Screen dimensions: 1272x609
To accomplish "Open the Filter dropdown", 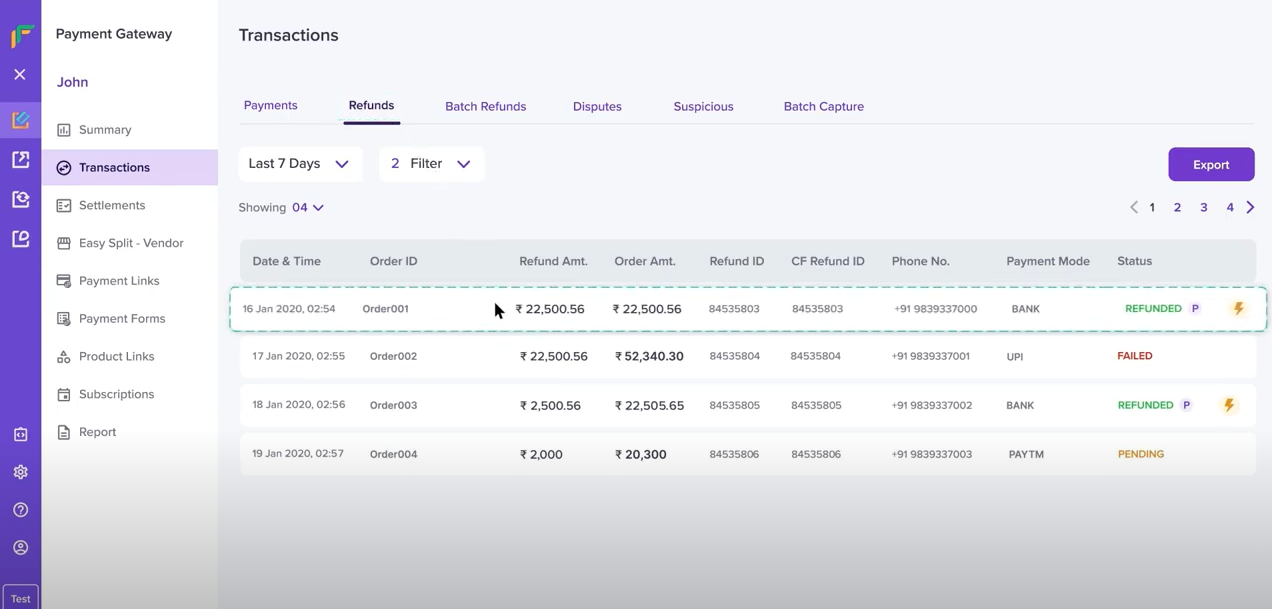I will [x=431, y=164].
